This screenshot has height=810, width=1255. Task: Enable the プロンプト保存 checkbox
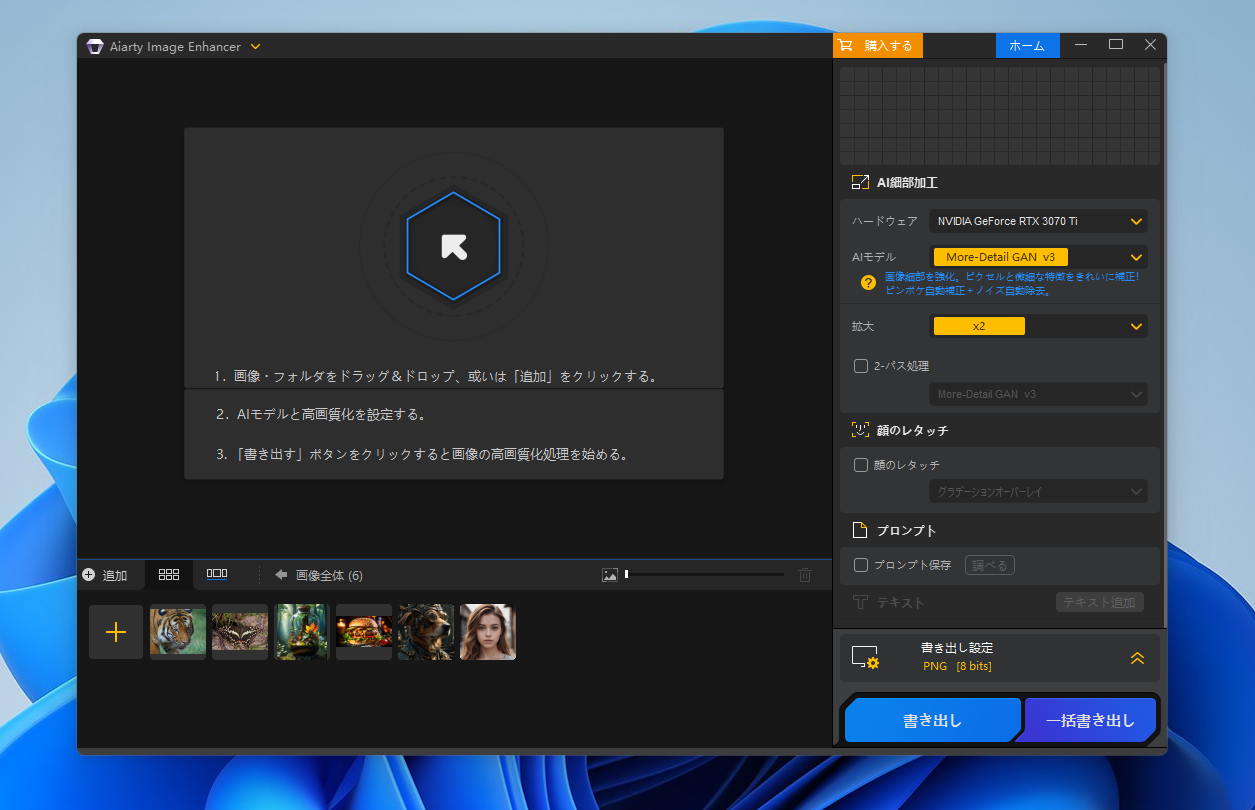point(861,565)
